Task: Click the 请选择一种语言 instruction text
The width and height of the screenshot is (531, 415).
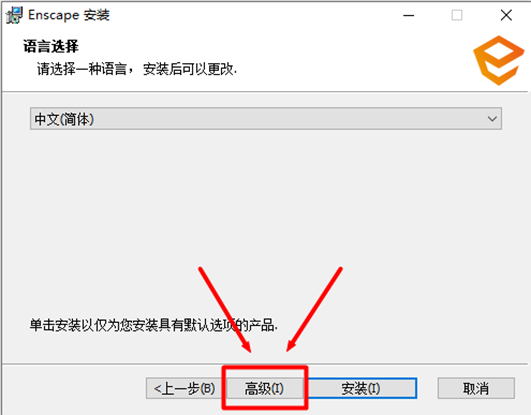Action: click(x=81, y=69)
